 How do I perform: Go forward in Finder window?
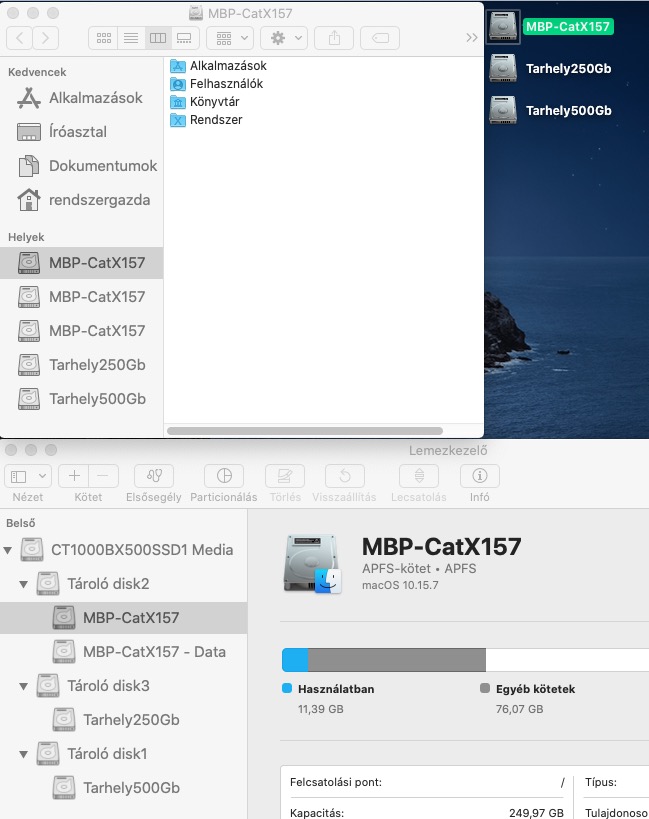(x=45, y=38)
